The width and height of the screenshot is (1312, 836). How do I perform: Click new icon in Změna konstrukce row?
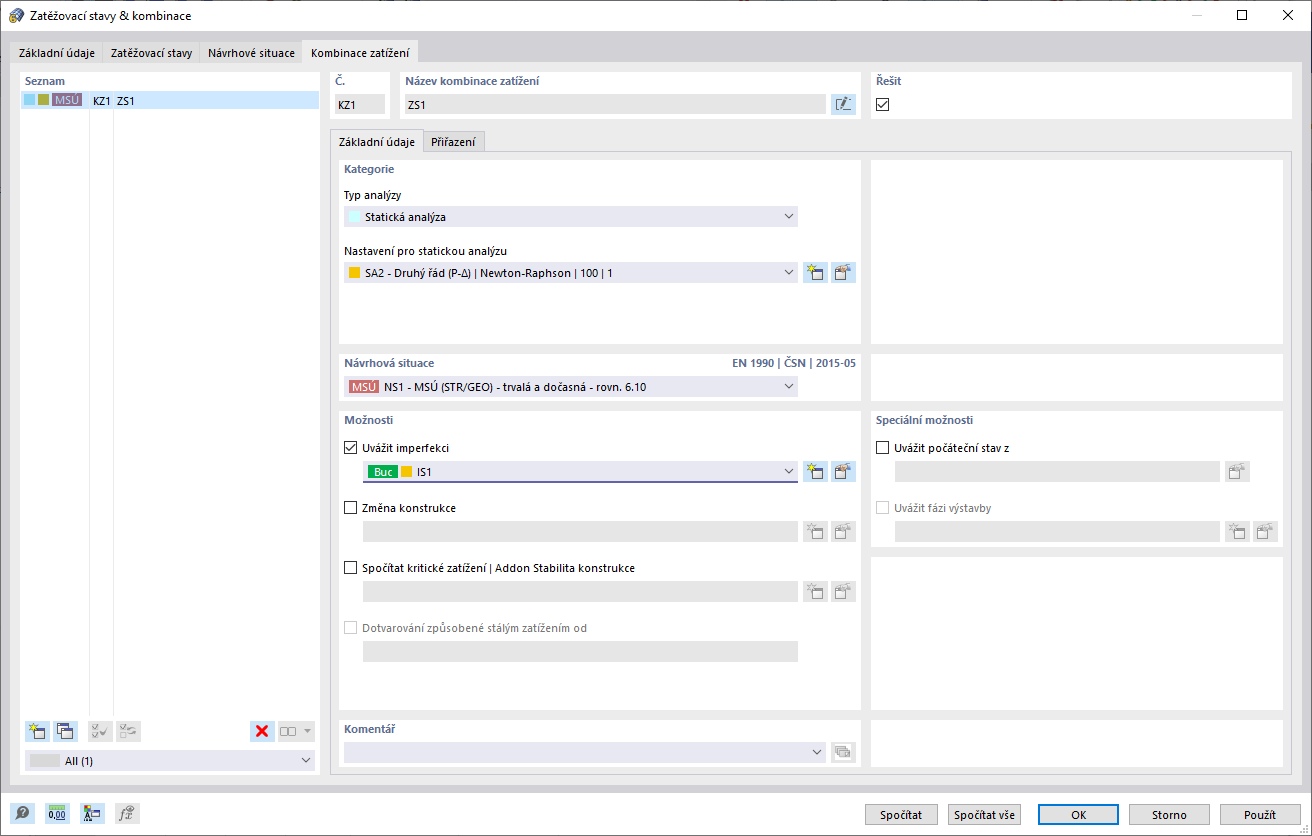point(815,532)
